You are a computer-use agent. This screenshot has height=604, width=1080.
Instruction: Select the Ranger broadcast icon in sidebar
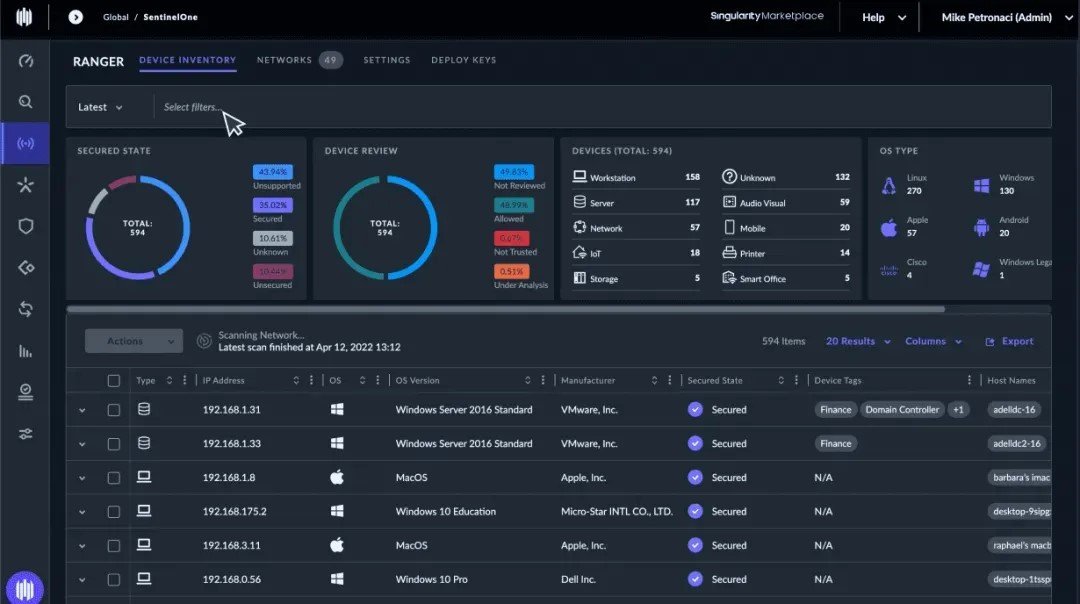25,143
